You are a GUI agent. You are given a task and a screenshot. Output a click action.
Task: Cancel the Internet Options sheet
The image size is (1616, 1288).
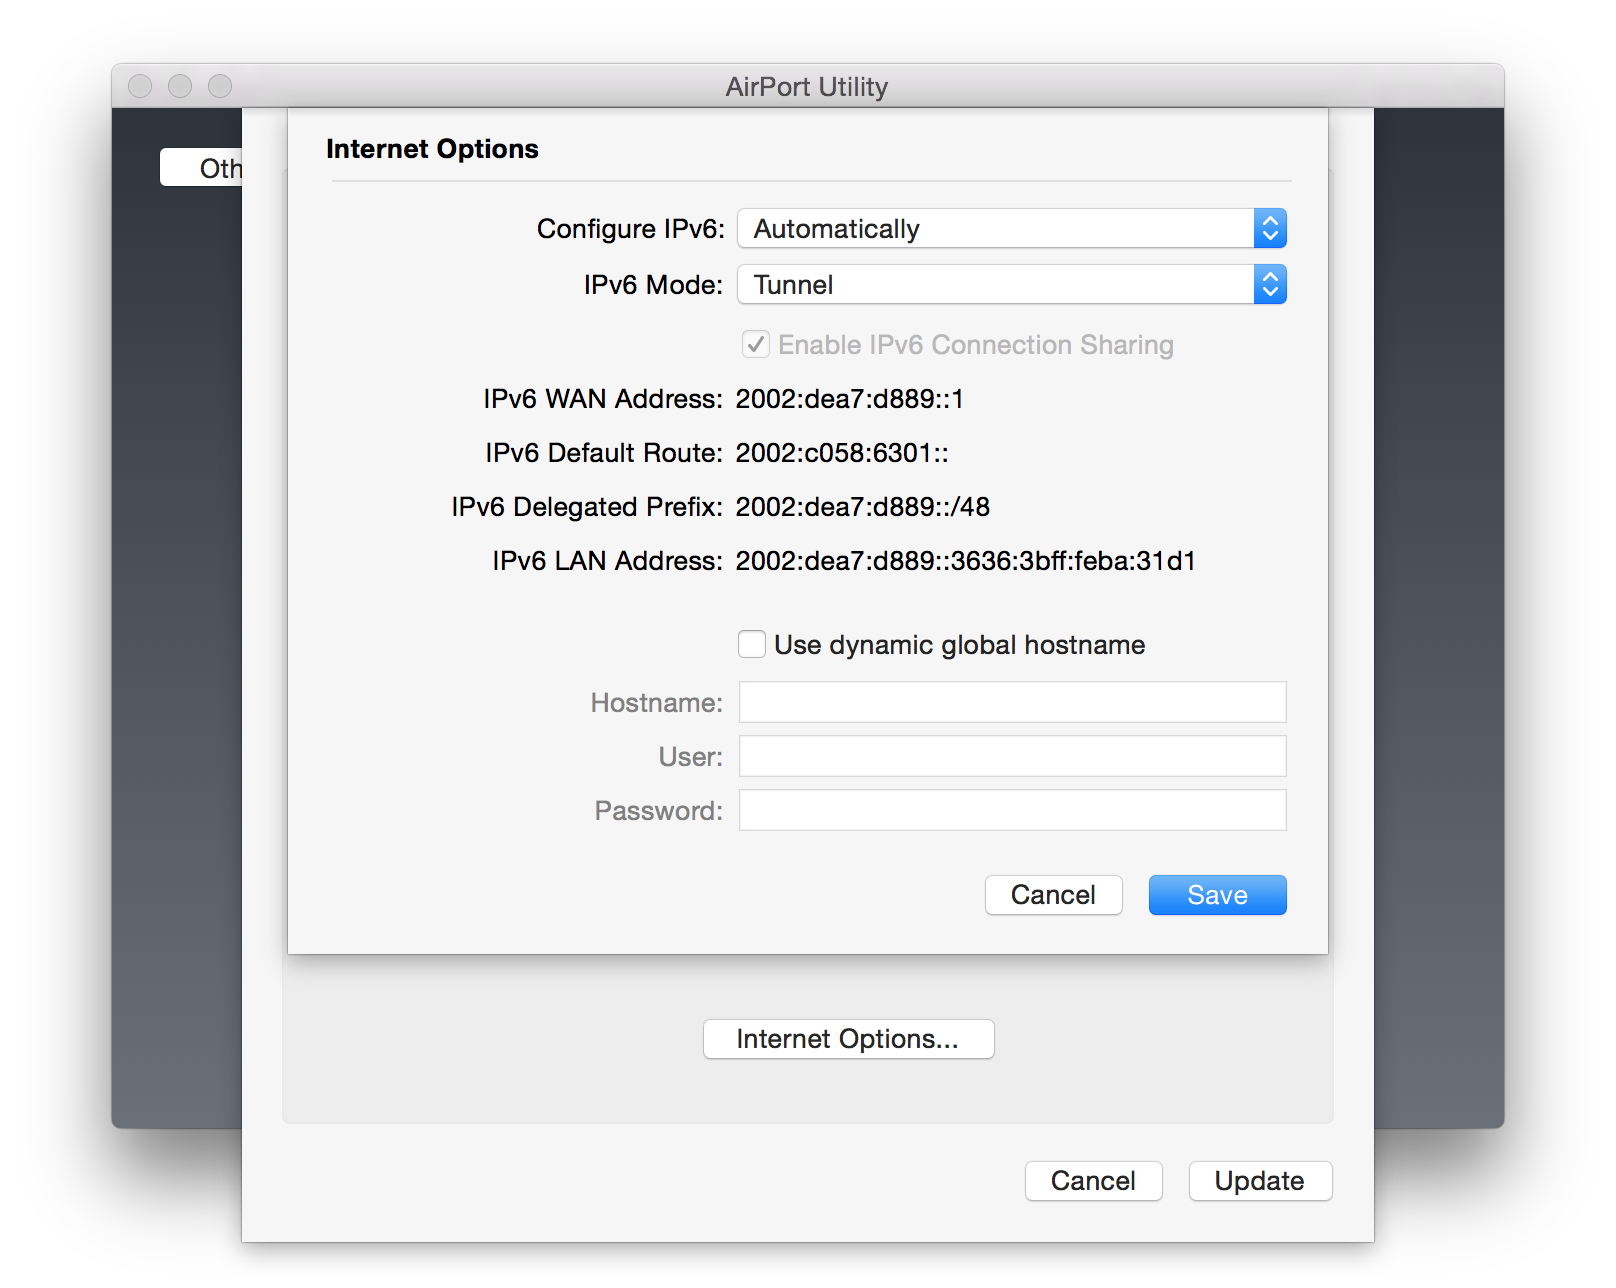pyautogui.click(x=1054, y=895)
